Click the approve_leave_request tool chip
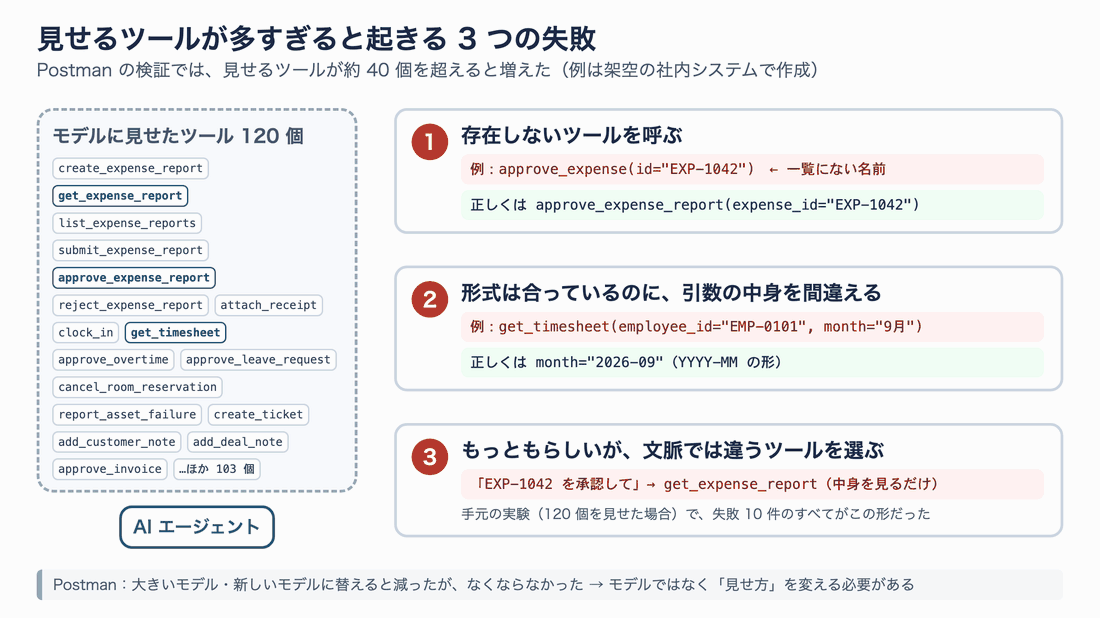1100x618 pixels. [258, 360]
